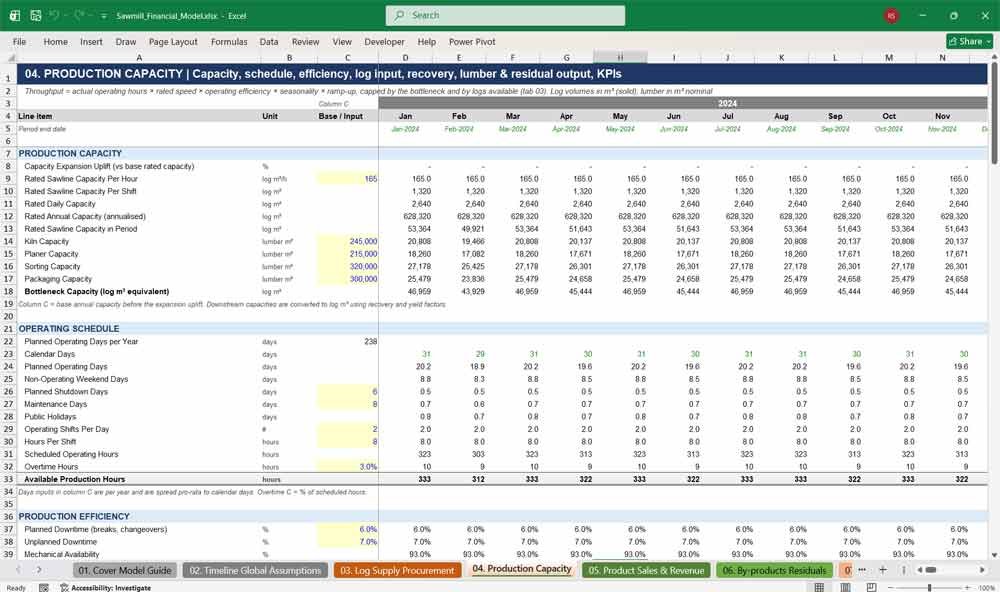
Task: Switch to the Formulas tab
Action: click(x=229, y=41)
